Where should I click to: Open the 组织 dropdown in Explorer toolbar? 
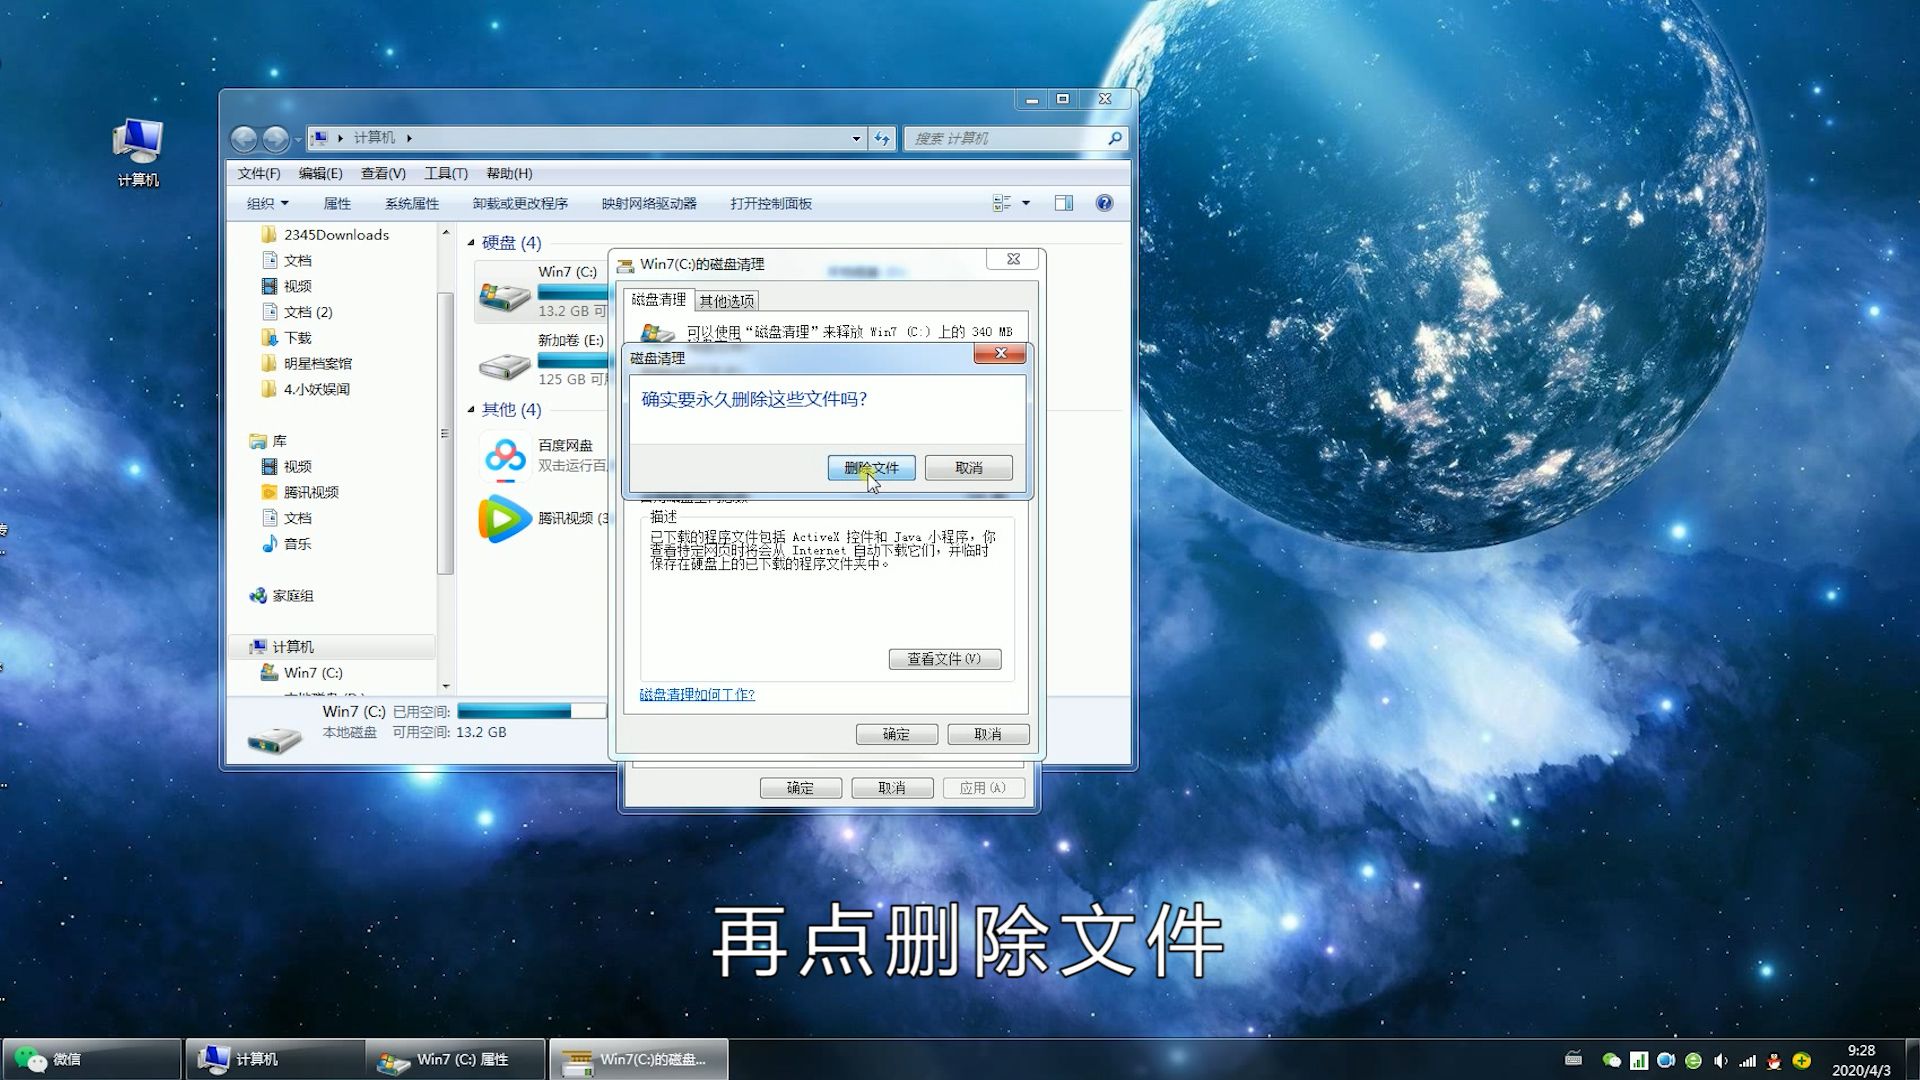point(267,203)
